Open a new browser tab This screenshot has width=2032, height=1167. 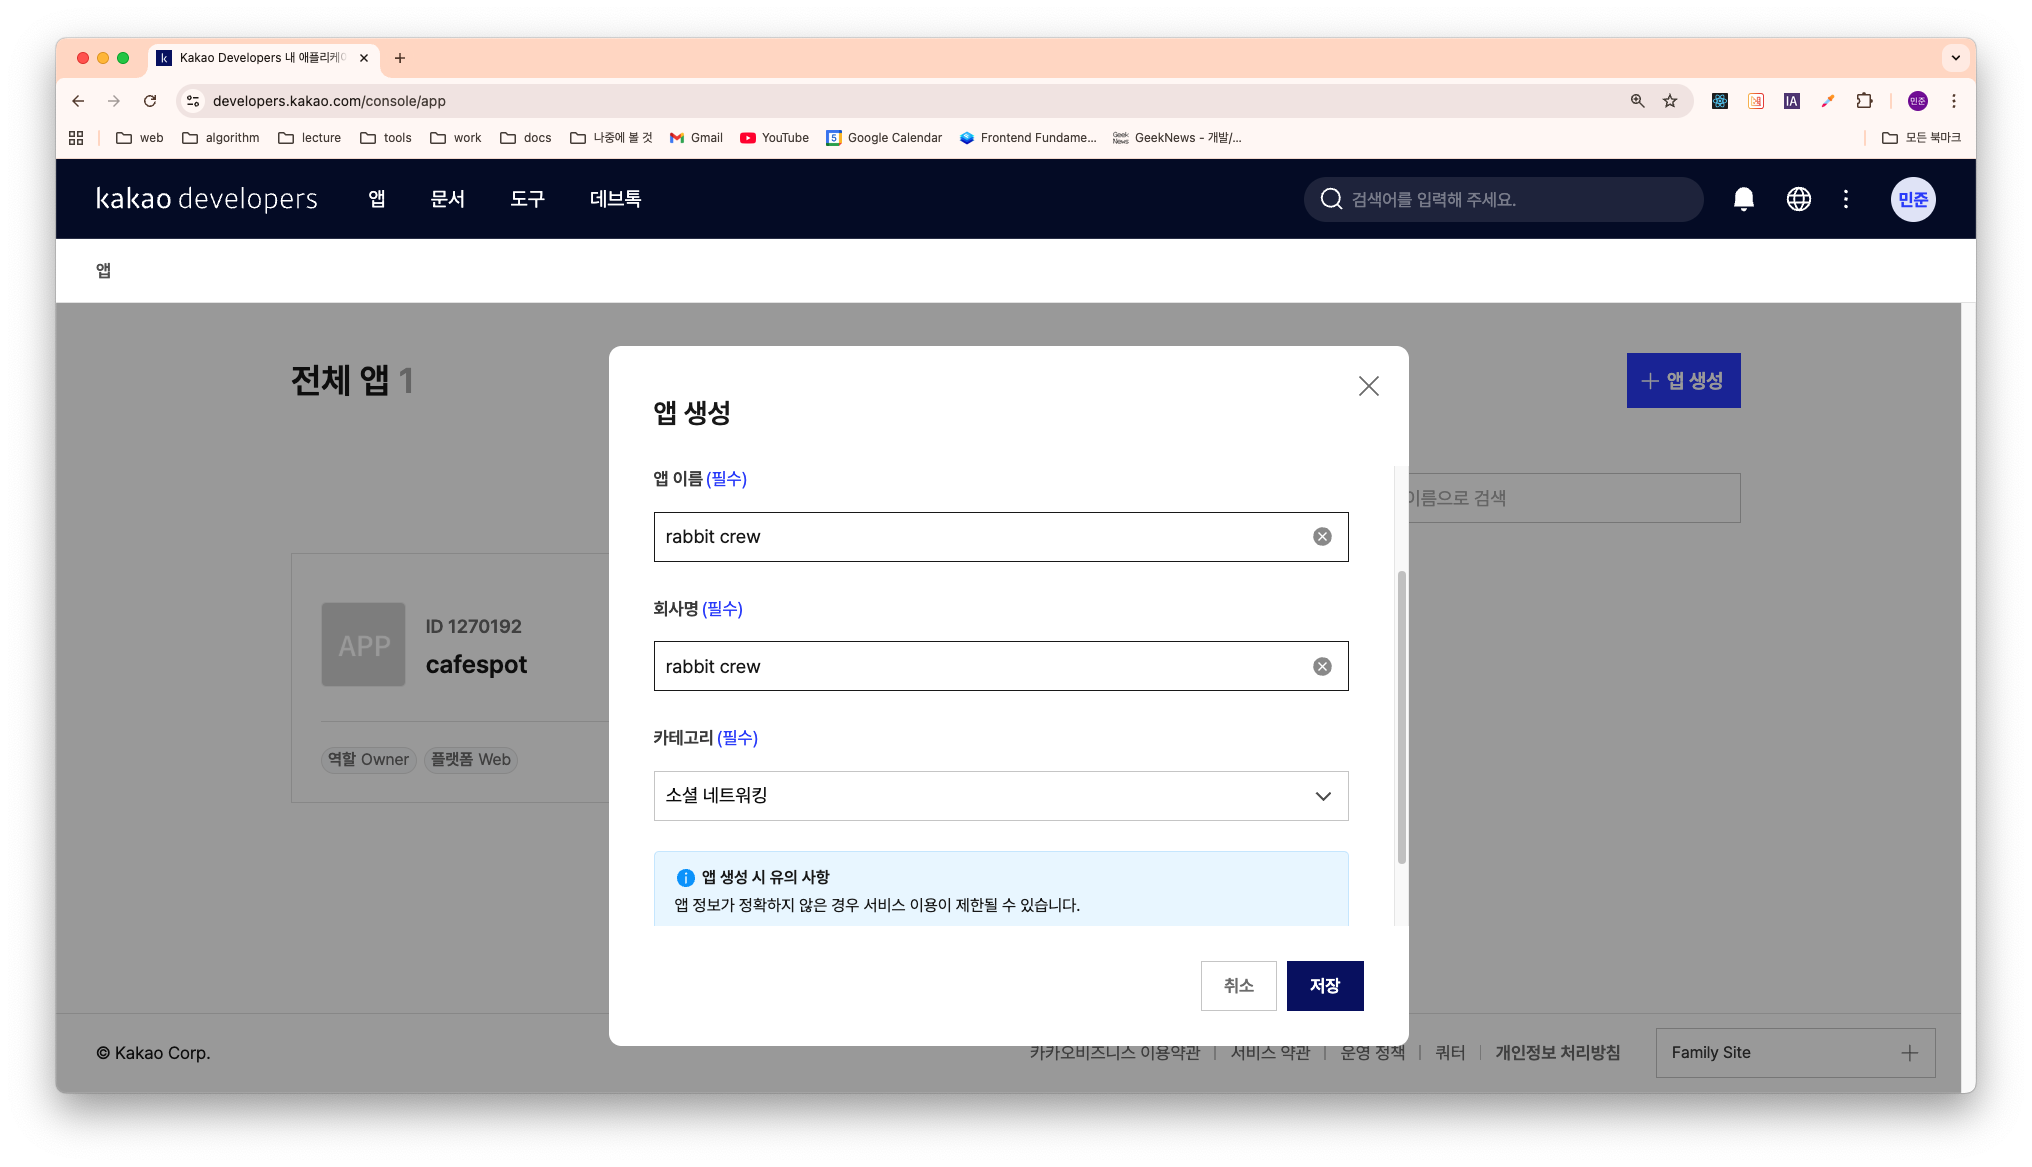tap(400, 58)
